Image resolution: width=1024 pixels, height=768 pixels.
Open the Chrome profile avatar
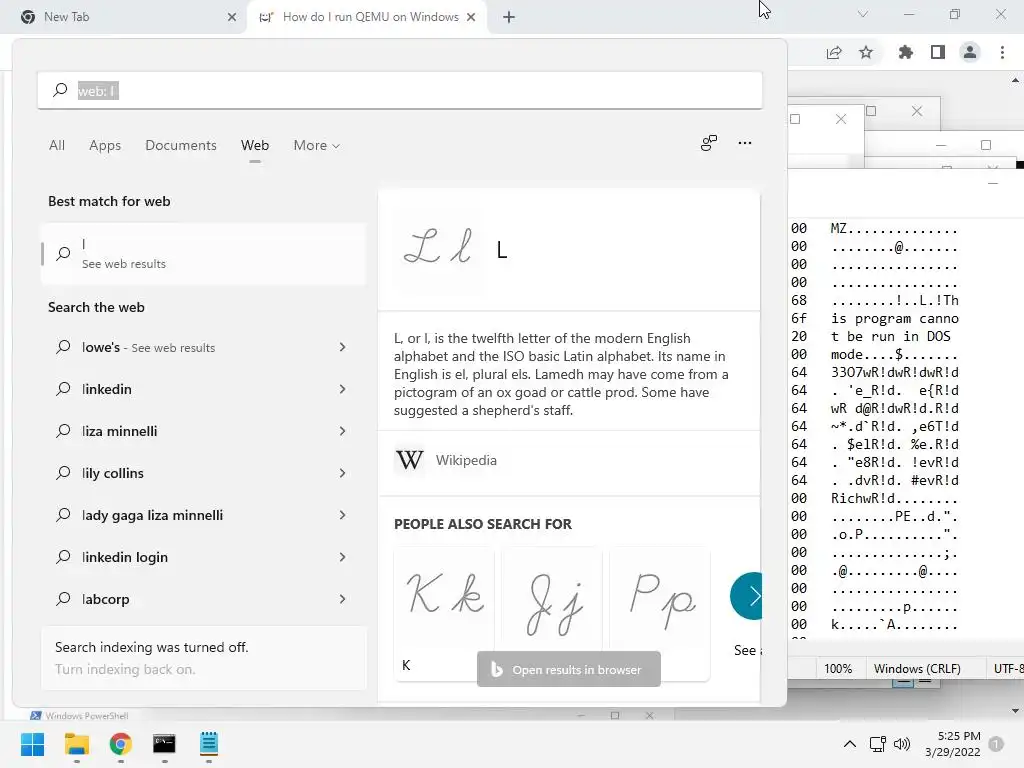[x=970, y=52]
